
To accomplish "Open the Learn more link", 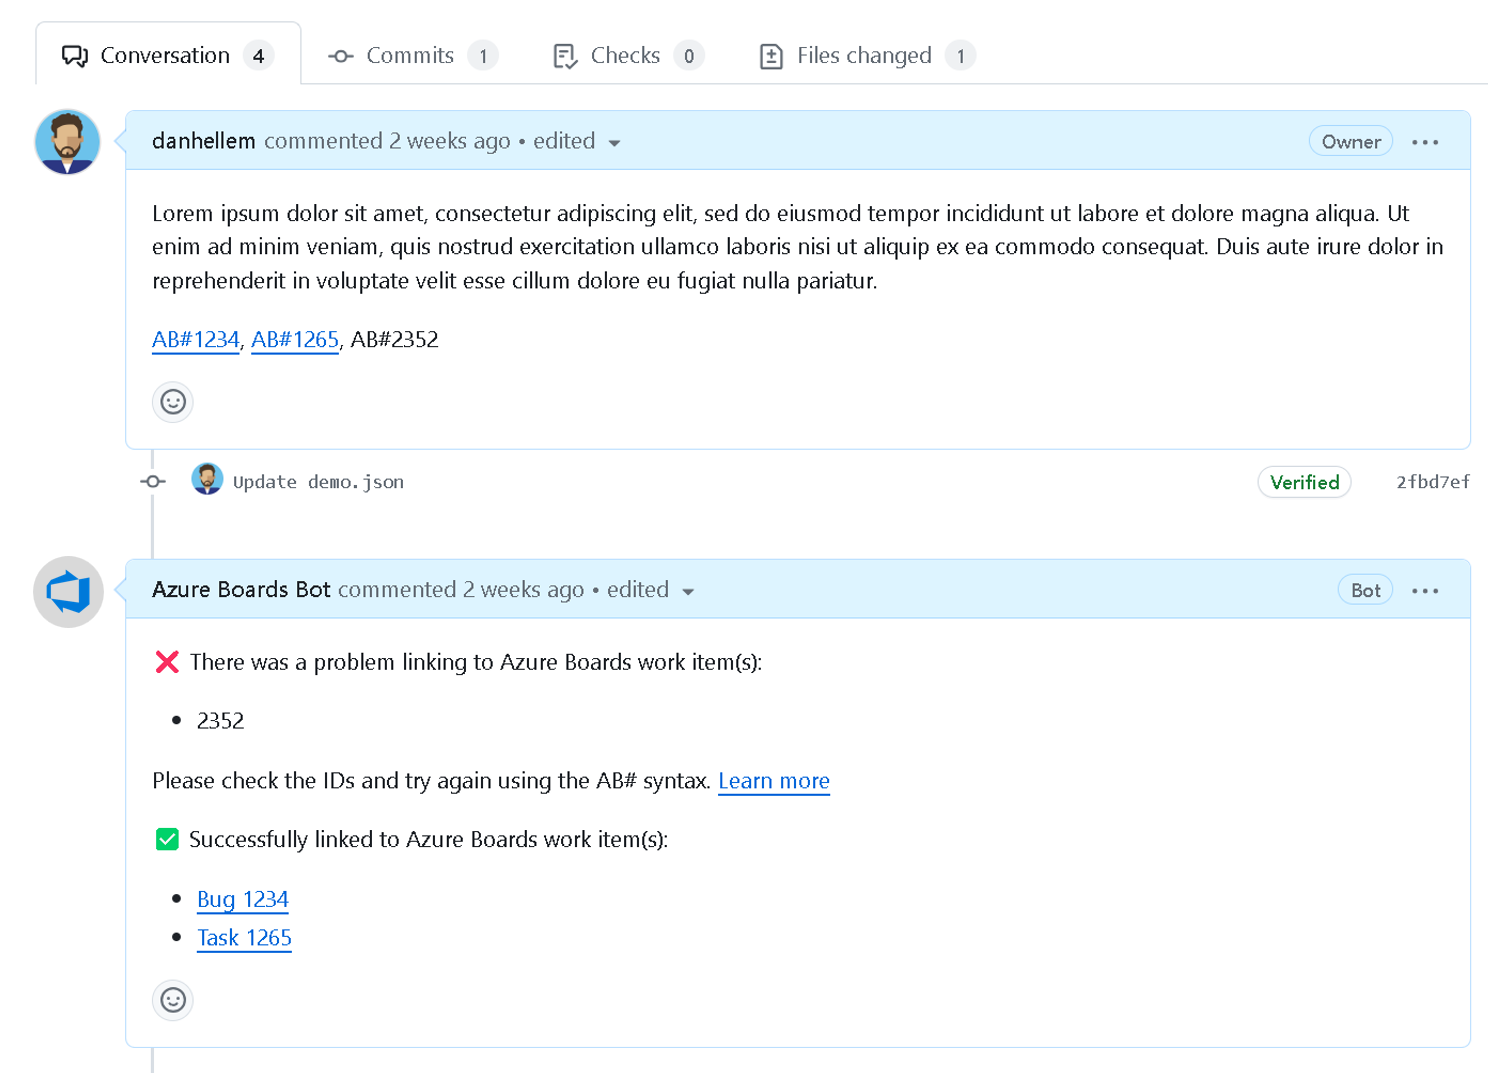I will coord(773,781).
